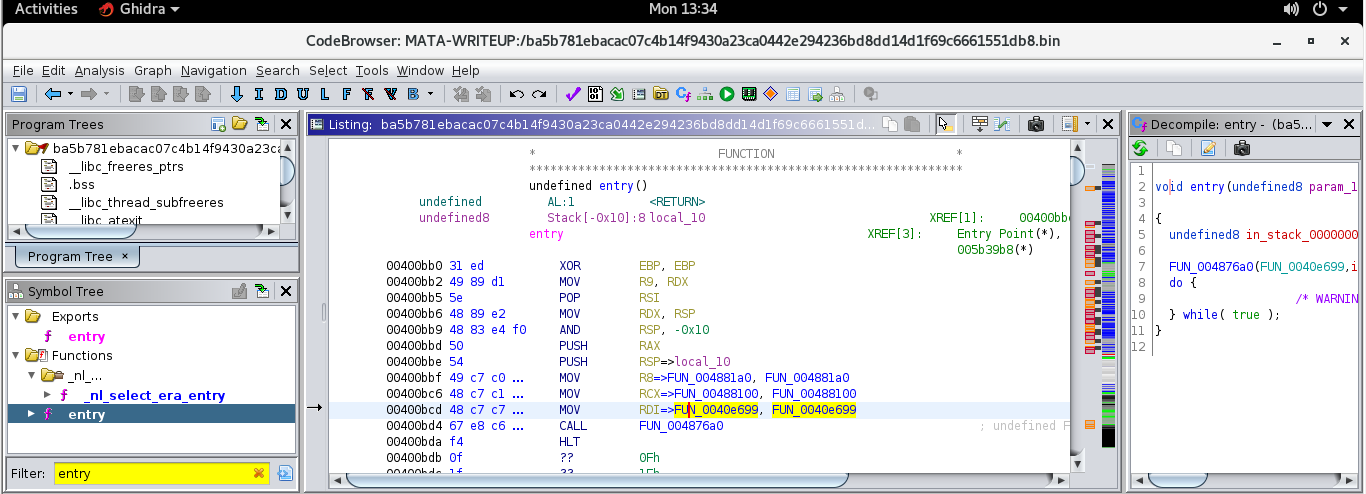The image size is (1366, 494).
Task: Click the Decompiler Cf toolbar icon
Action: click(x=684, y=94)
